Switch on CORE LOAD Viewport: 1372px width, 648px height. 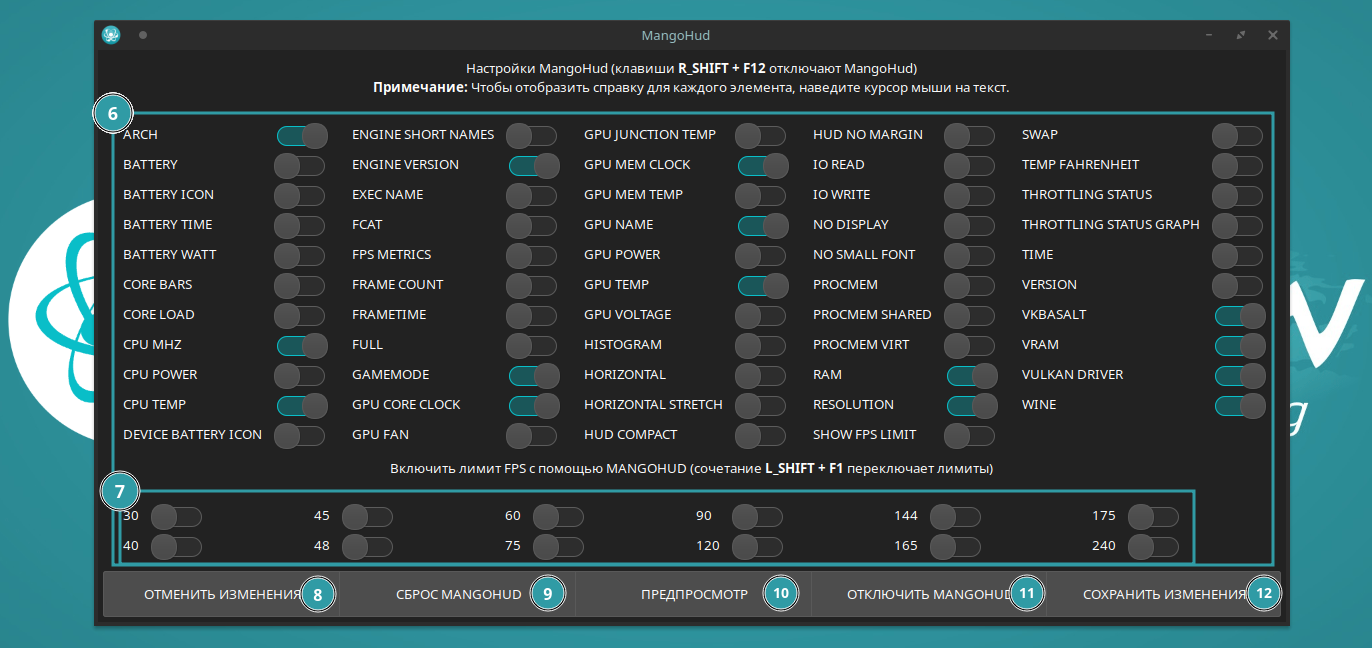point(300,315)
